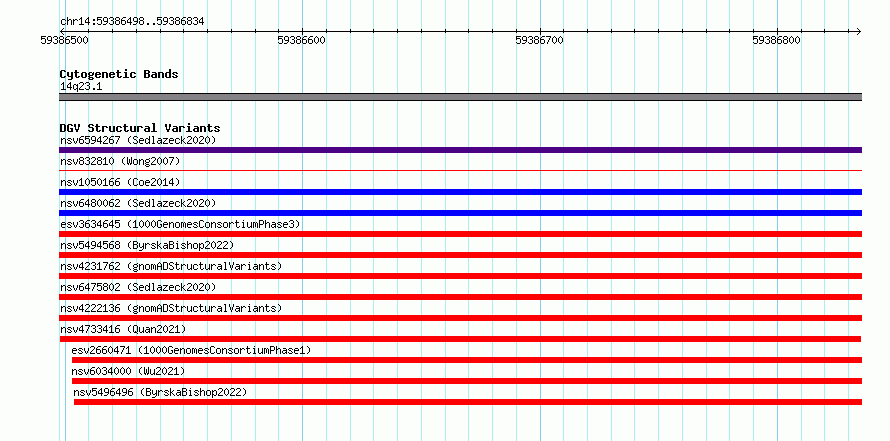Open the nsv832810 (Wong2007) label
890x441 pixels.
pos(120,161)
